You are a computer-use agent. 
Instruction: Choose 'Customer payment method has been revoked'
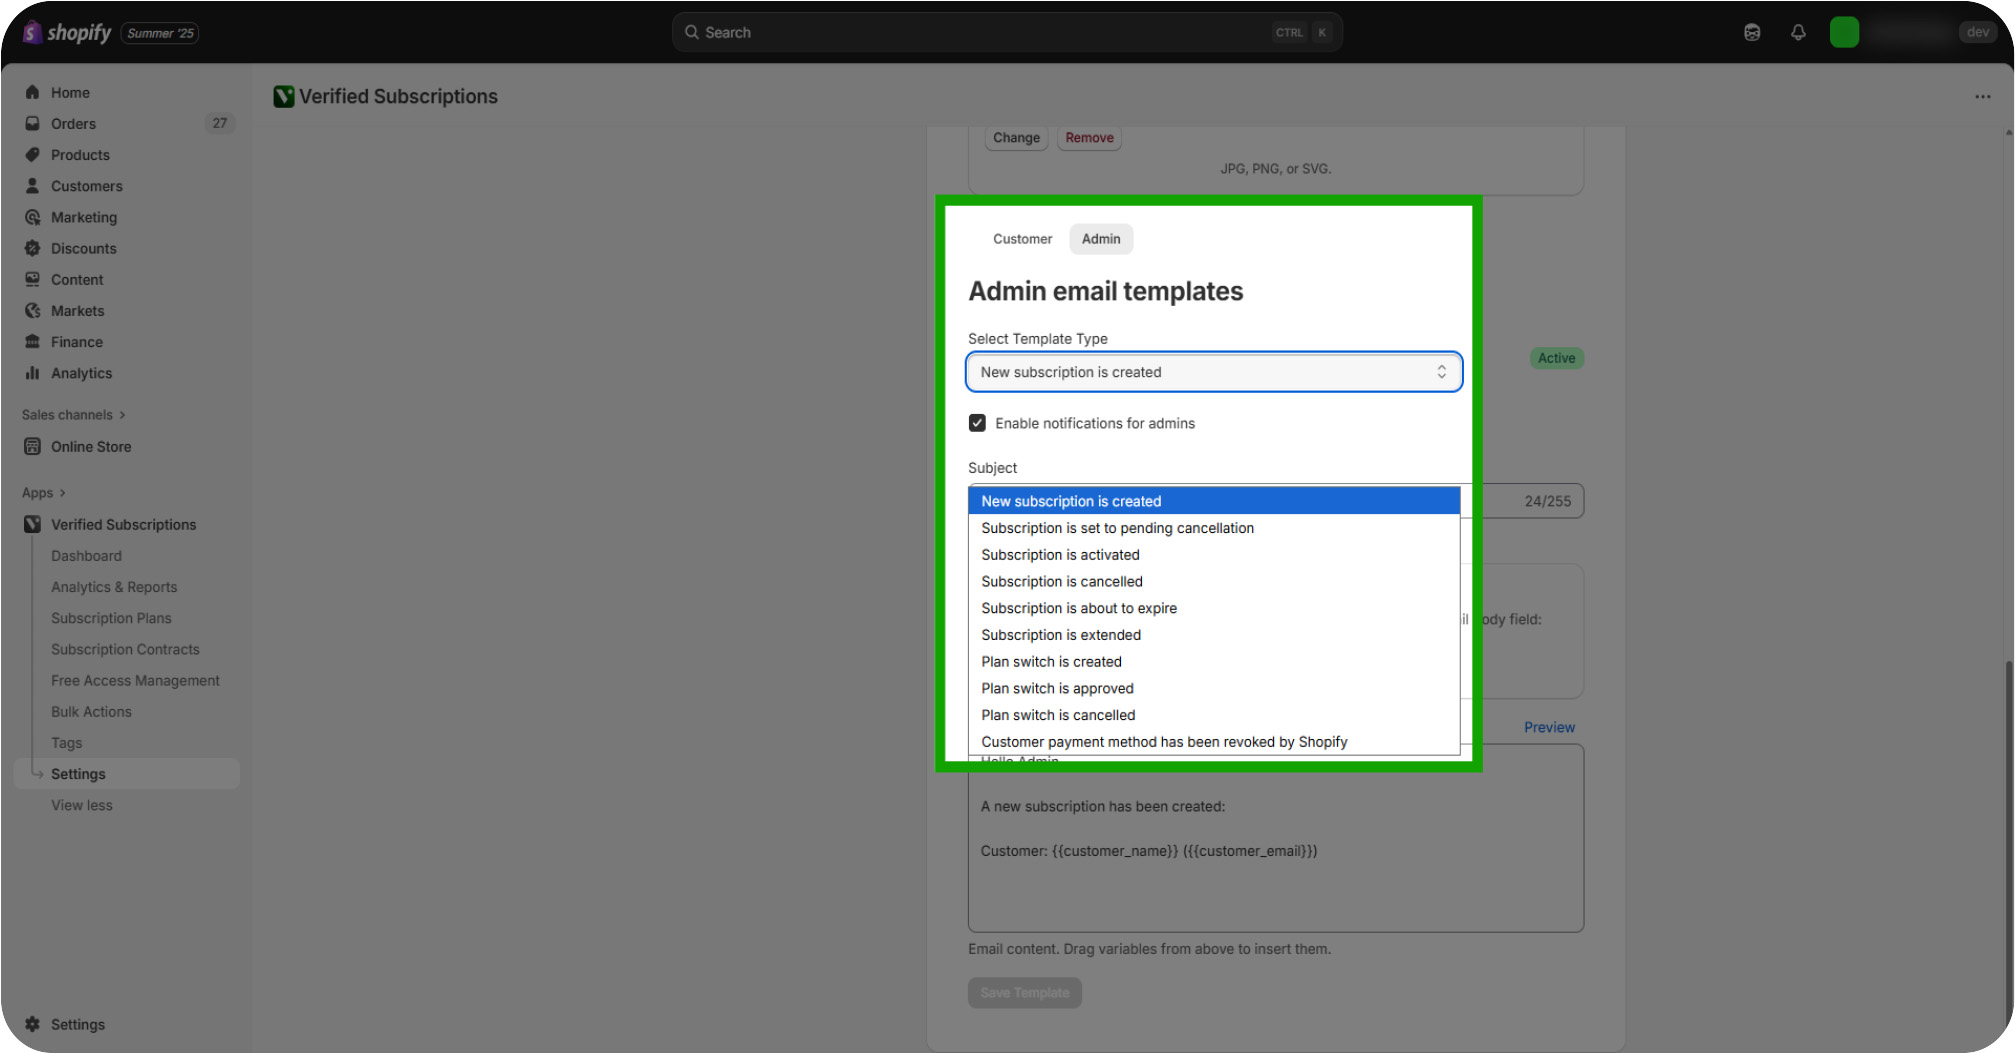(x=1214, y=742)
